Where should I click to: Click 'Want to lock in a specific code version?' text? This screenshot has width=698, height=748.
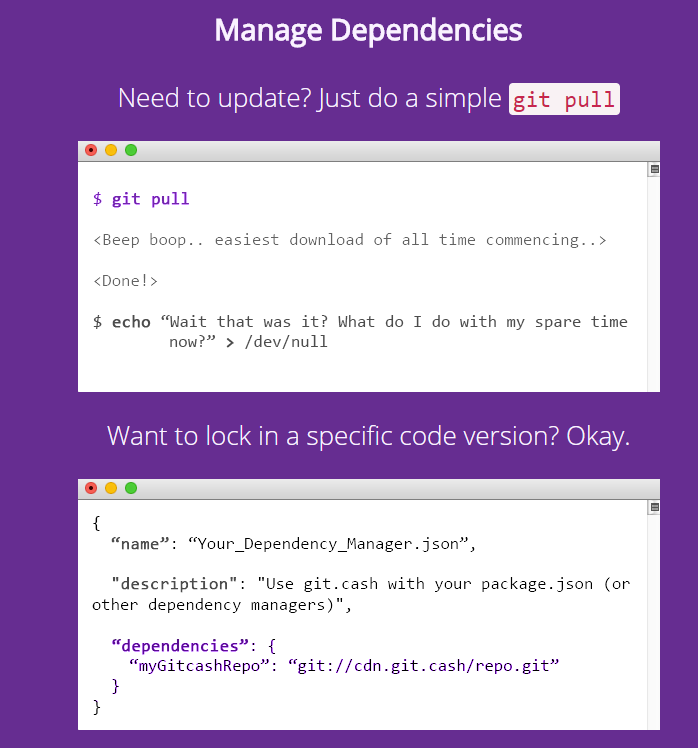point(333,436)
